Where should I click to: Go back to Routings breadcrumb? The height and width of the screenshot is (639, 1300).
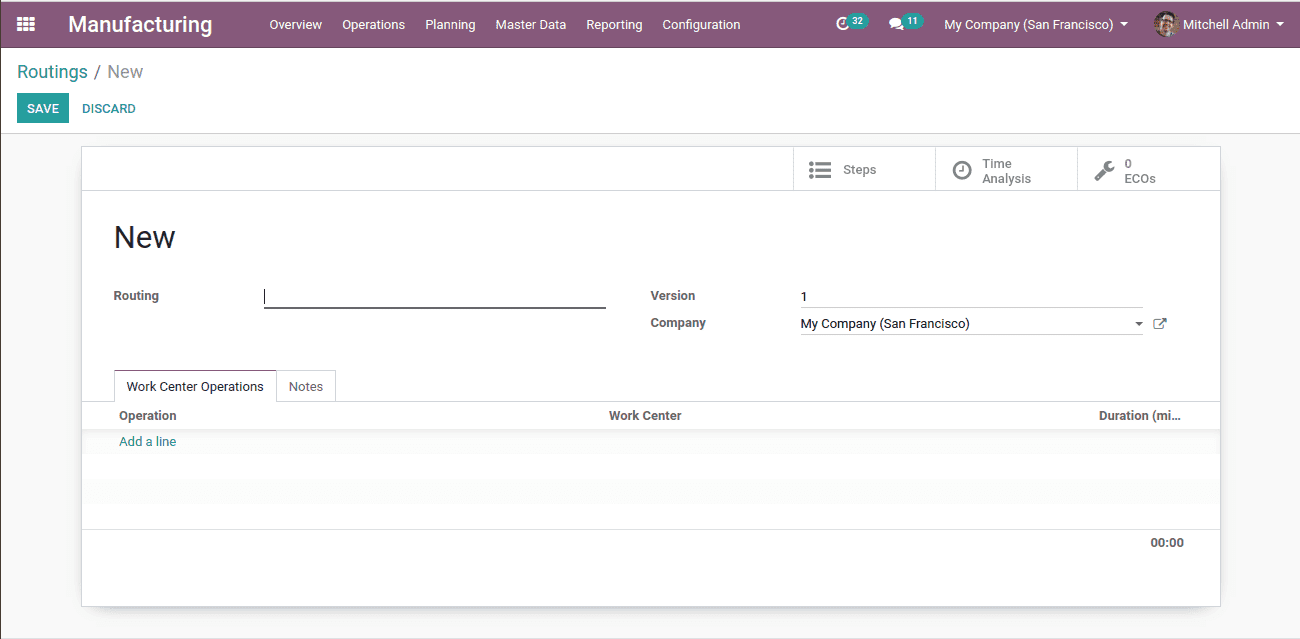tap(52, 72)
